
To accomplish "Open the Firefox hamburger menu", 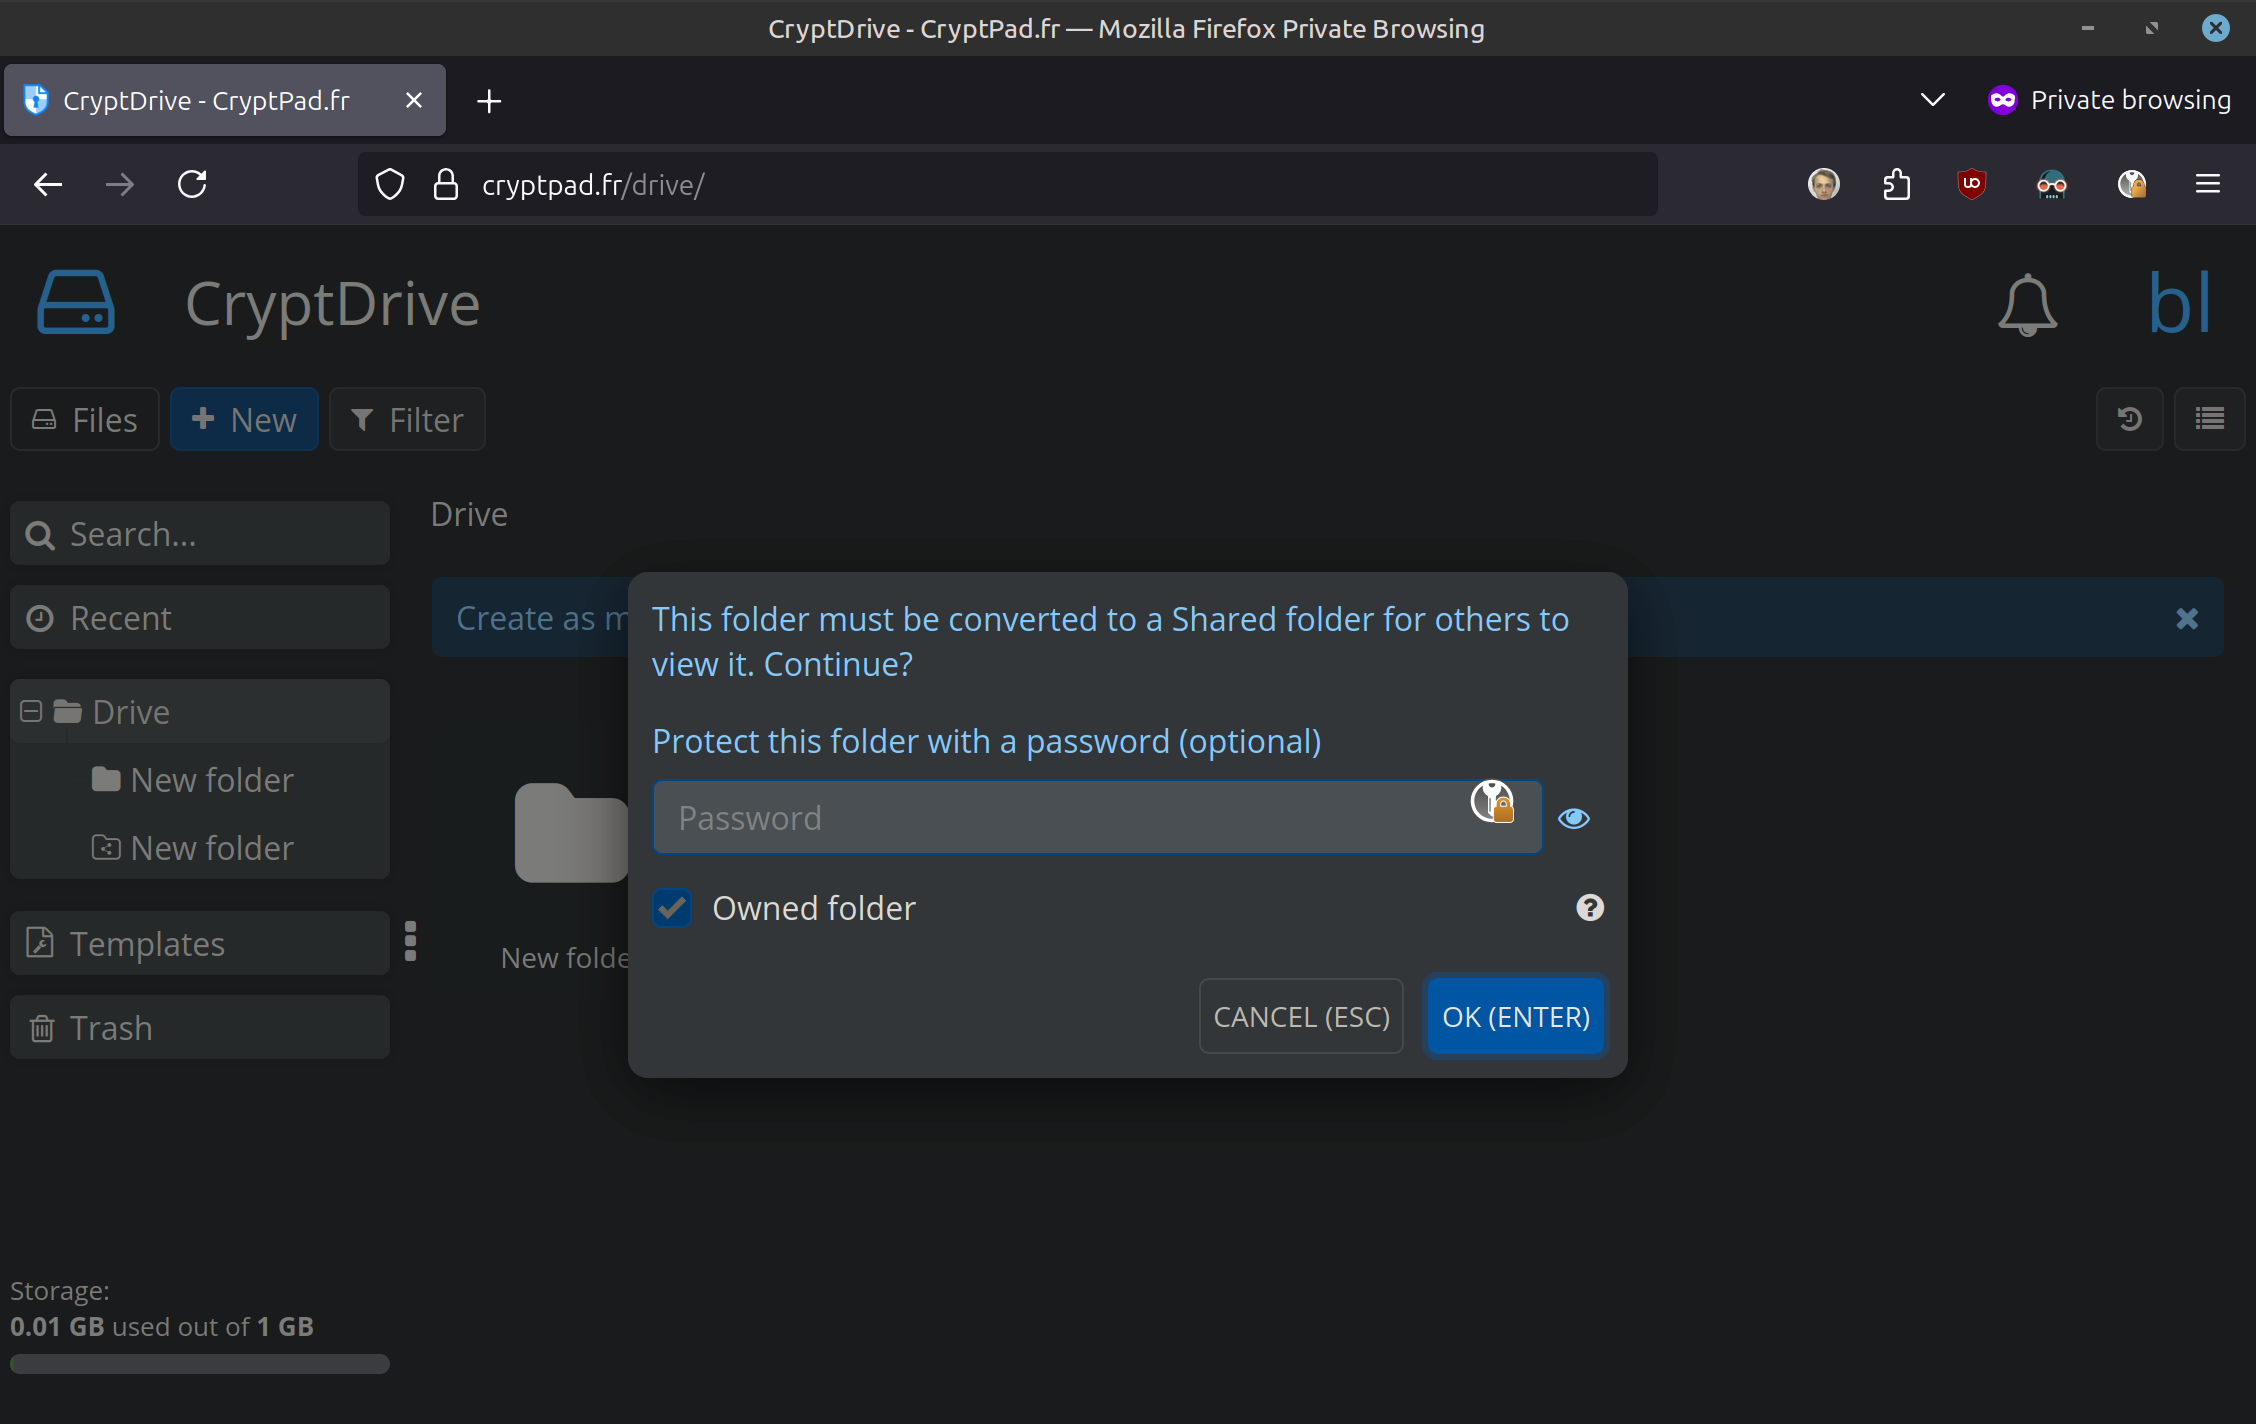I will [2208, 184].
